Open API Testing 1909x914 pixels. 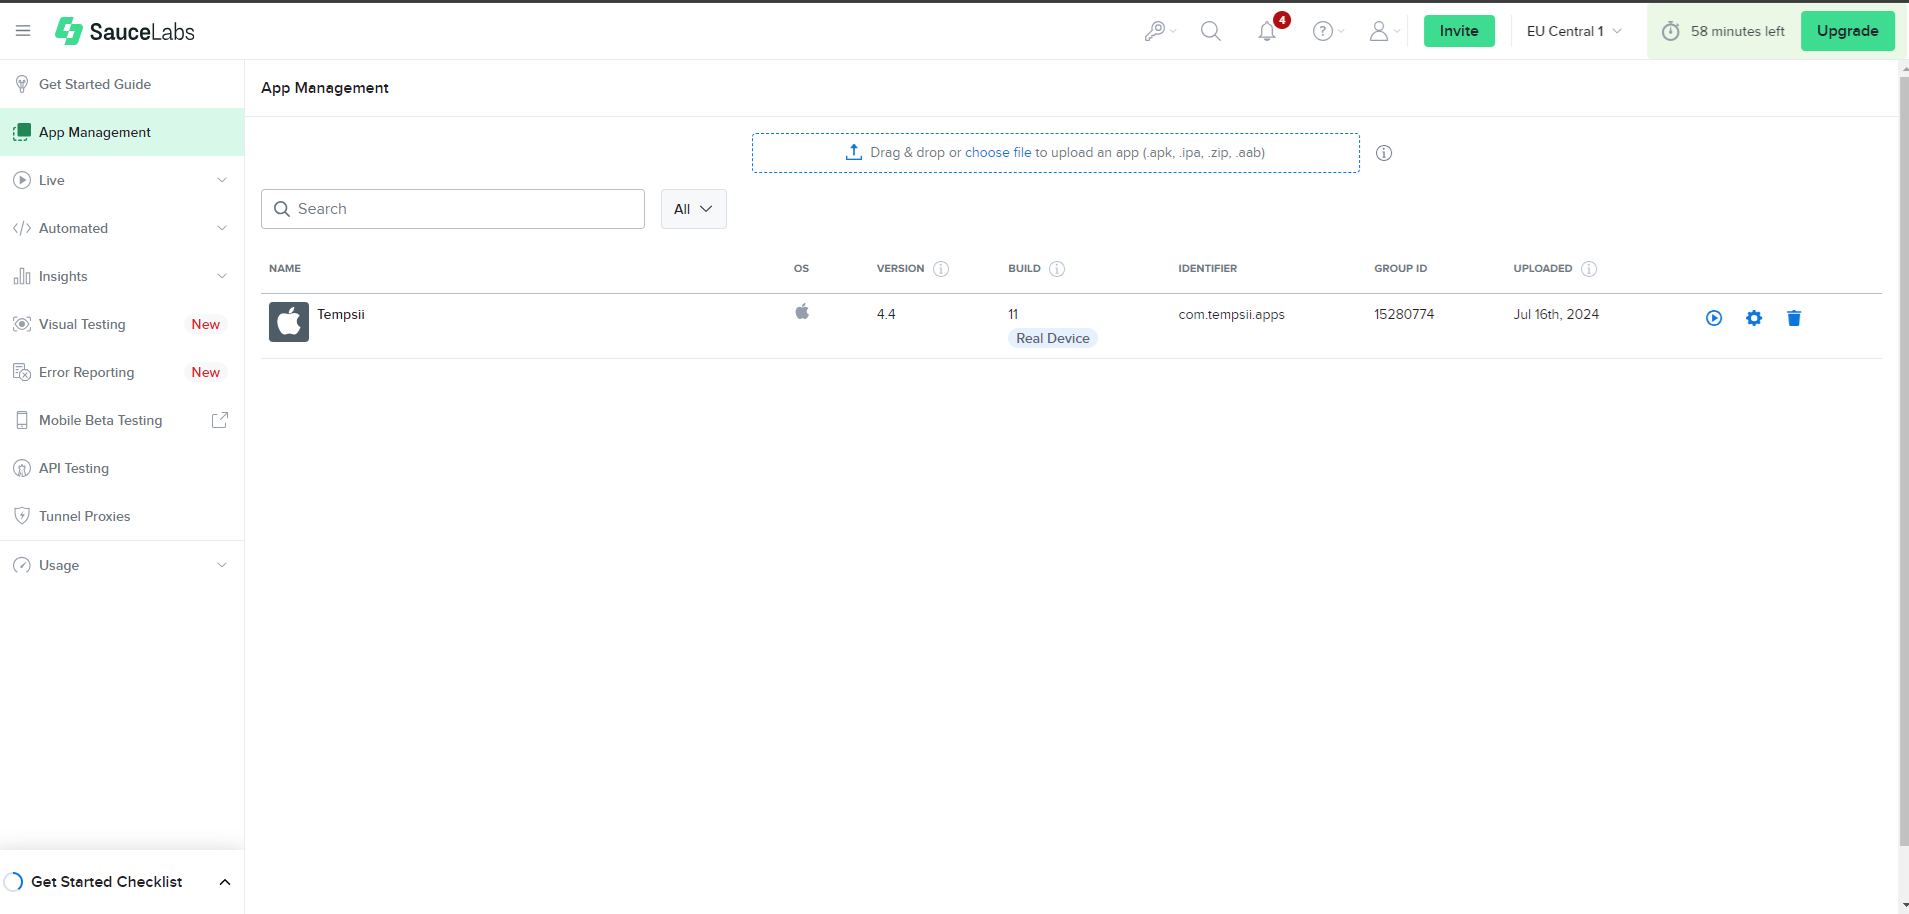[122, 468]
